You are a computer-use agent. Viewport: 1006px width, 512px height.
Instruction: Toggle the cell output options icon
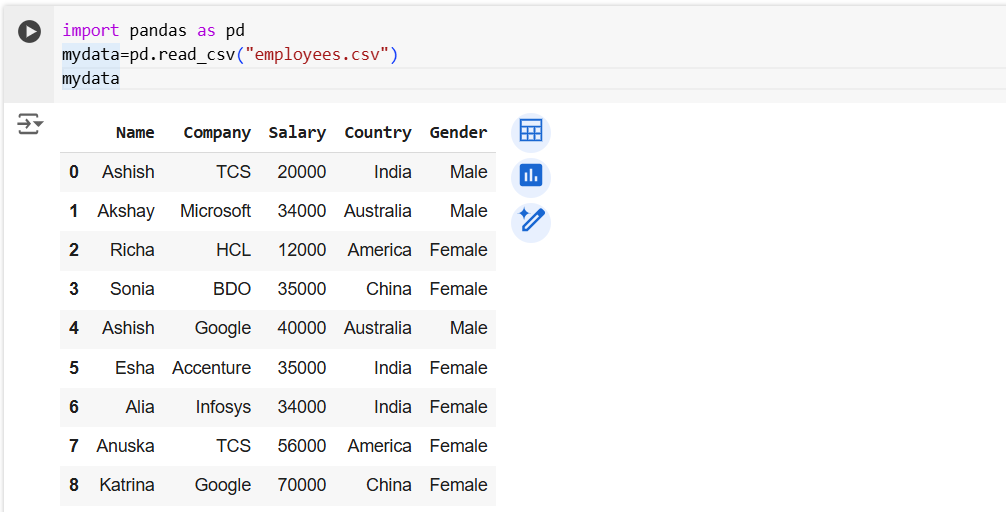(30, 124)
